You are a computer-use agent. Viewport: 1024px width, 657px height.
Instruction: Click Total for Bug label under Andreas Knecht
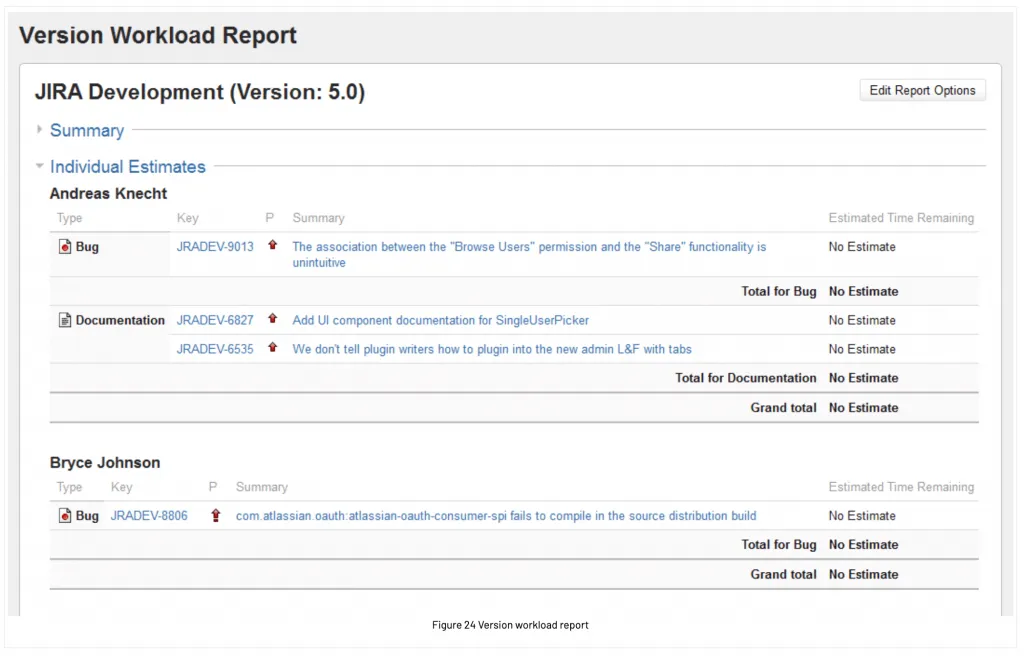click(x=778, y=291)
